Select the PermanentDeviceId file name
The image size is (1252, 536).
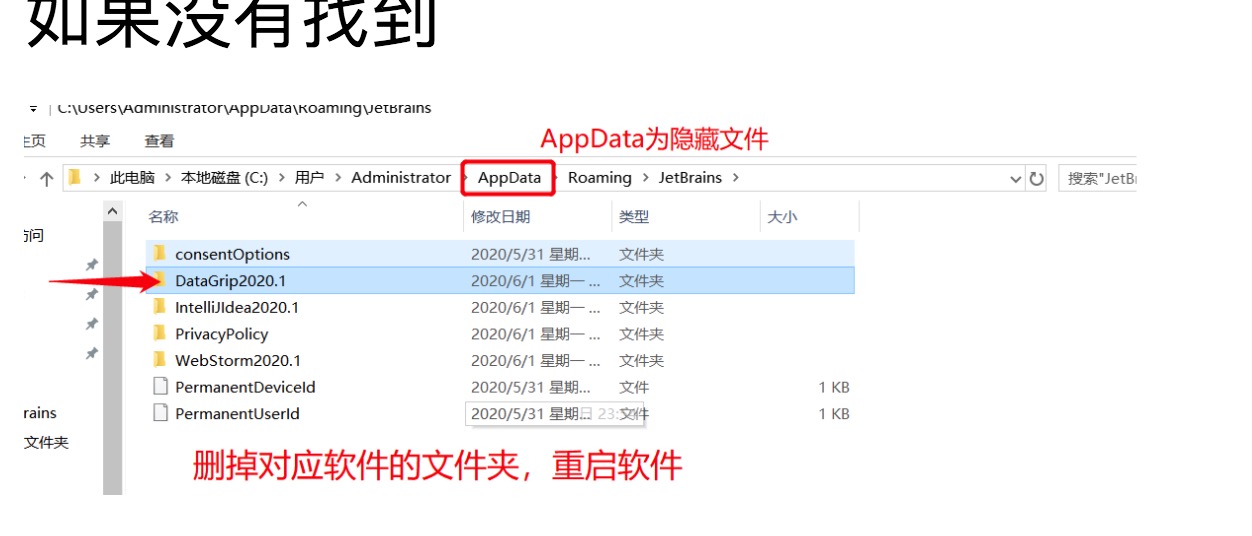pos(245,387)
